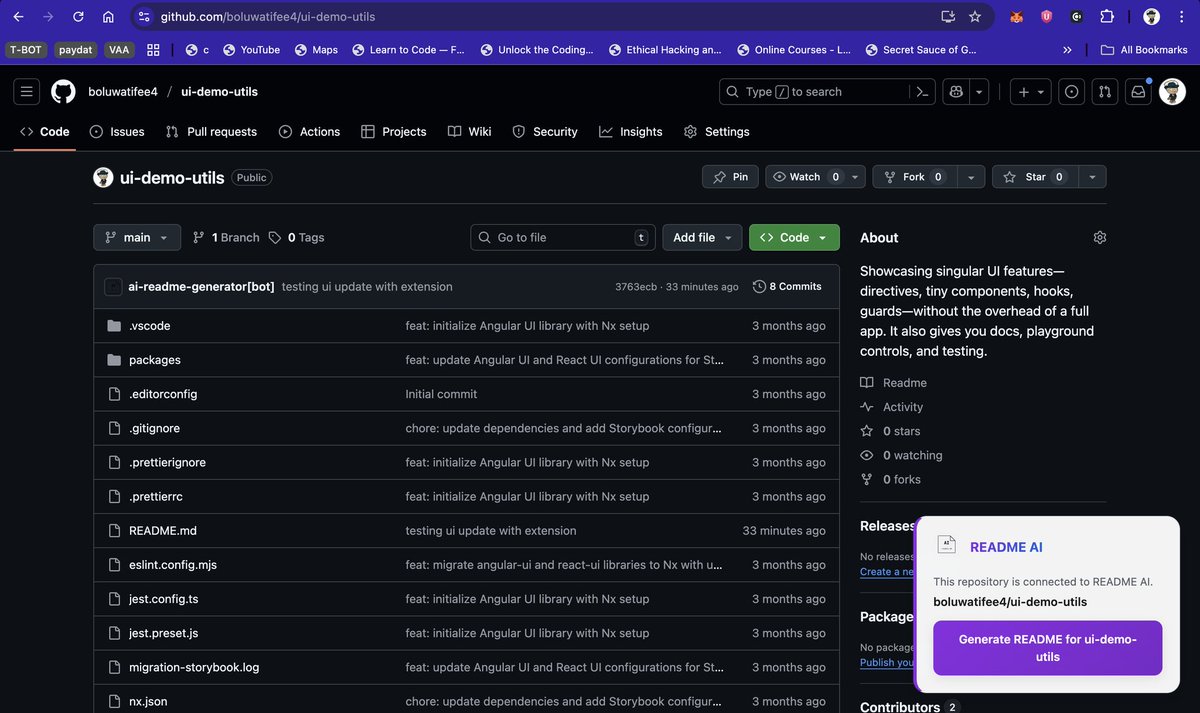Click the ai-readme-generator bot avatar

113,287
